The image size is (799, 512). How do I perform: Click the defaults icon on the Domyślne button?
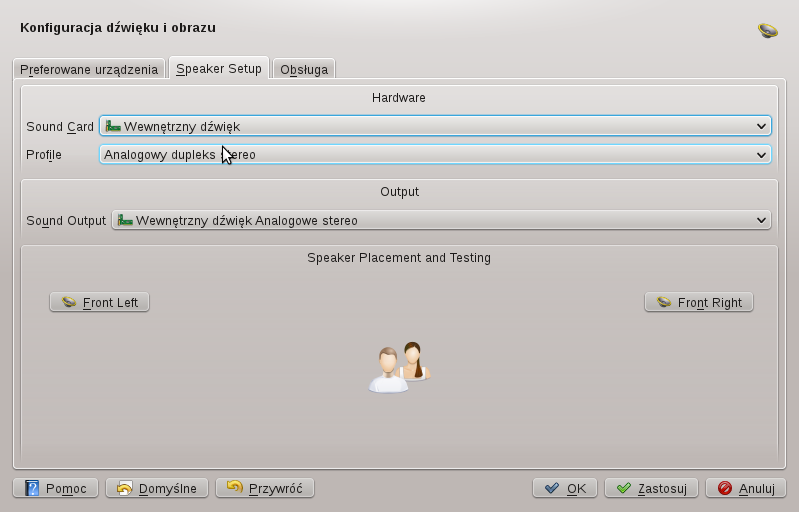[125, 488]
